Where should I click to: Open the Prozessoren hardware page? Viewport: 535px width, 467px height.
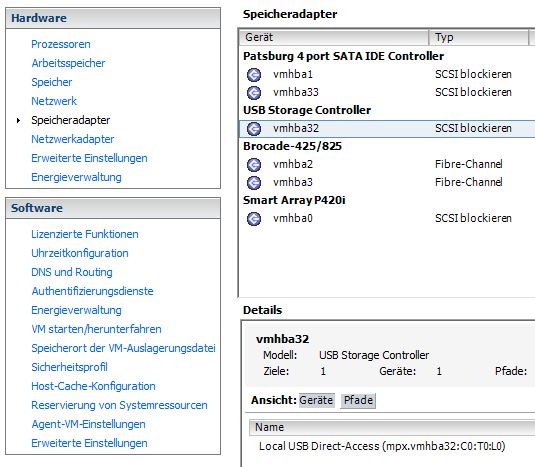(x=61, y=44)
